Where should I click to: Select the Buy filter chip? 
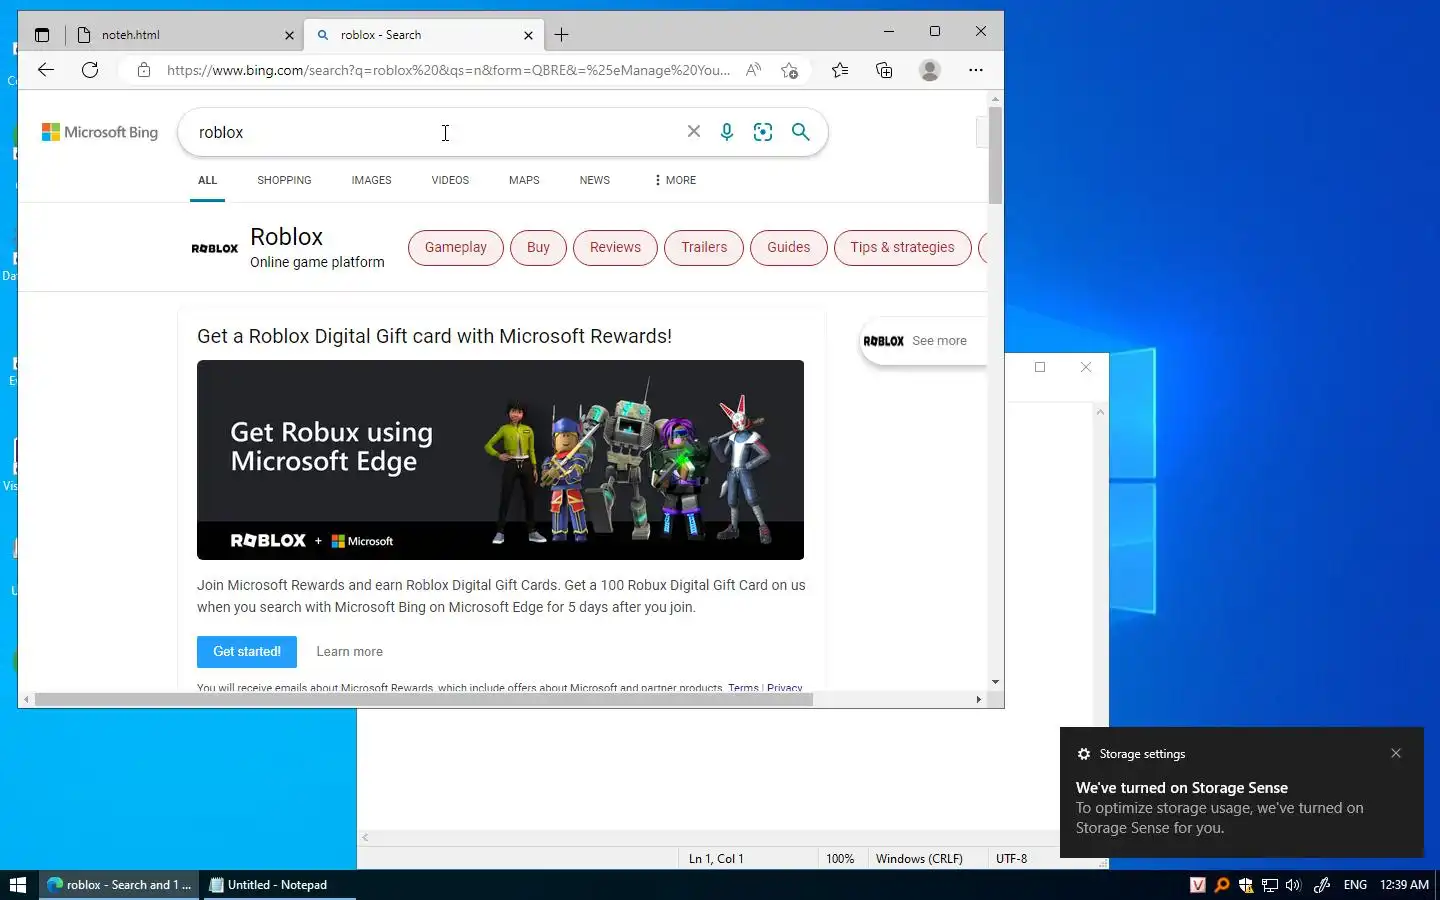click(x=538, y=247)
